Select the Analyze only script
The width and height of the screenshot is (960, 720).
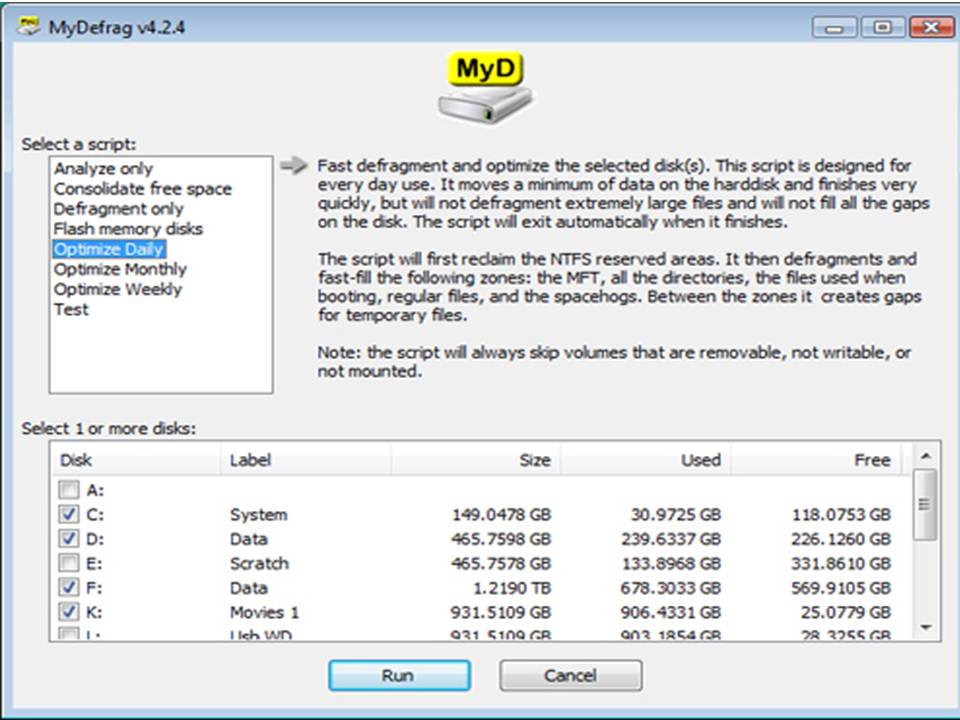(103, 168)
